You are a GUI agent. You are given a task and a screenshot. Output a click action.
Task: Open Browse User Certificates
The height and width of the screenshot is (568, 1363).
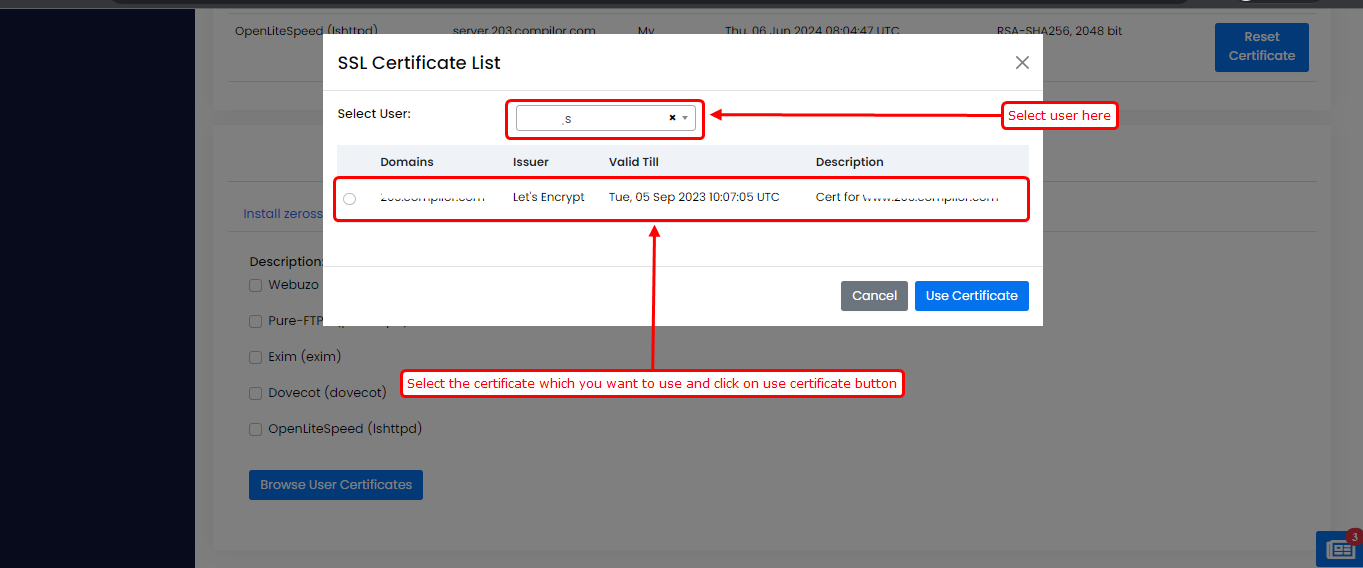(x=336, y=485)
